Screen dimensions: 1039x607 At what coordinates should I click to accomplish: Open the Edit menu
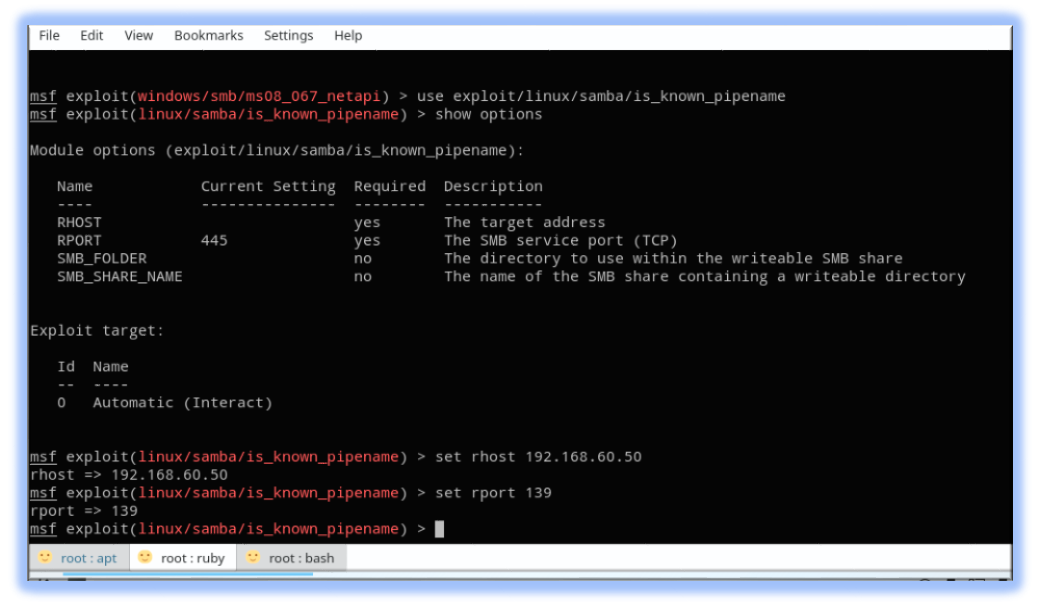click(91, 36)
